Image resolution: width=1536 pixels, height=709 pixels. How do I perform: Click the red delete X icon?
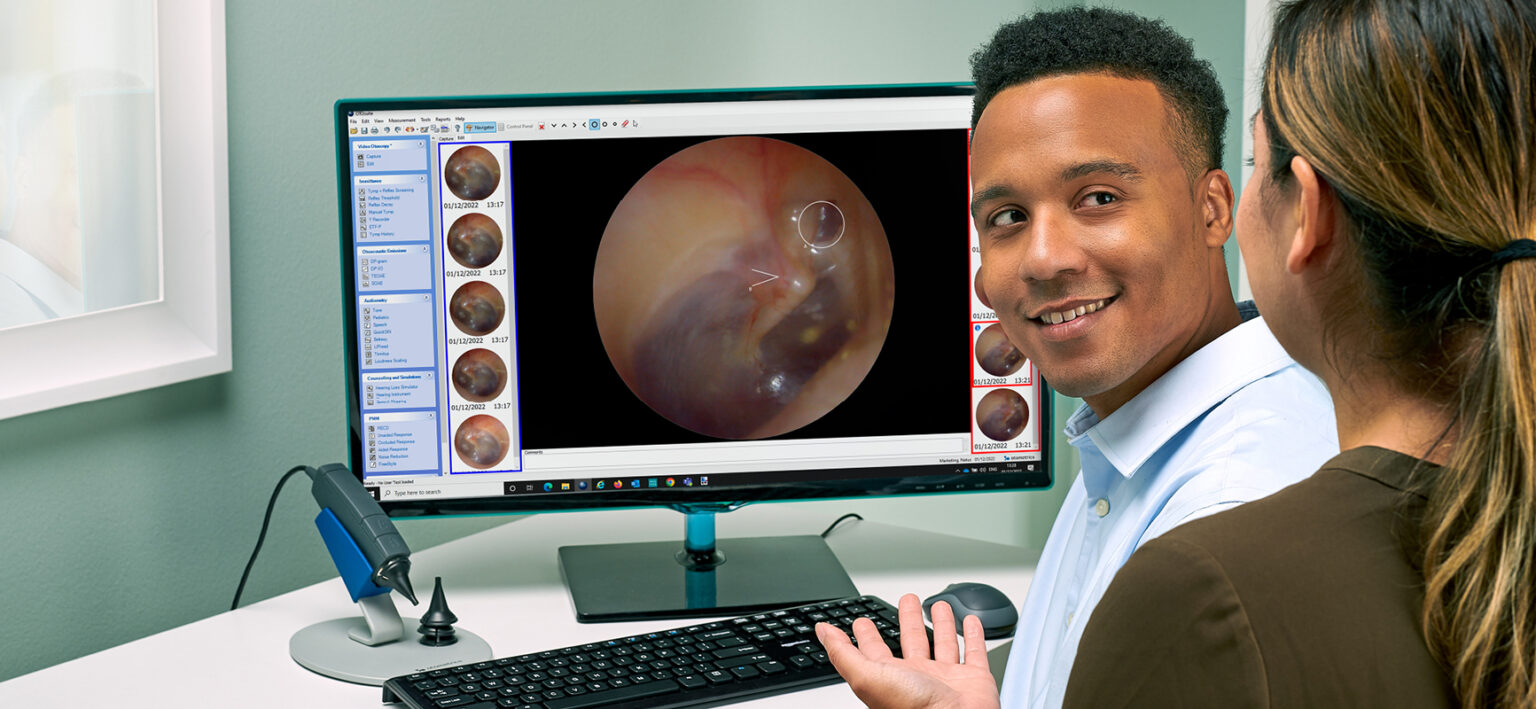[542, 126]
